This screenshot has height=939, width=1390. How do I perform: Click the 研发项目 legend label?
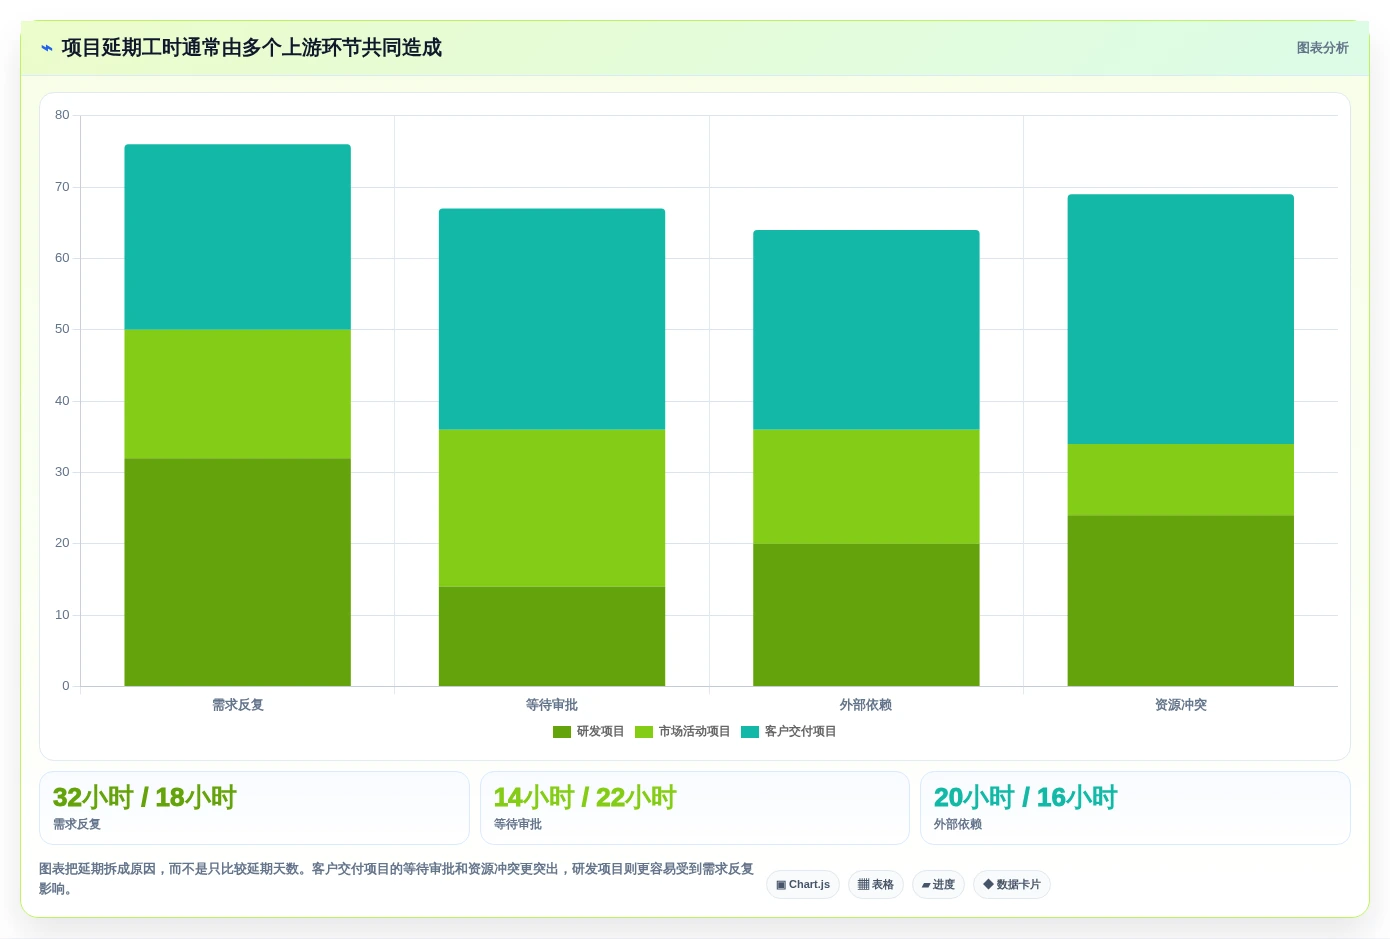coord(600,732)
